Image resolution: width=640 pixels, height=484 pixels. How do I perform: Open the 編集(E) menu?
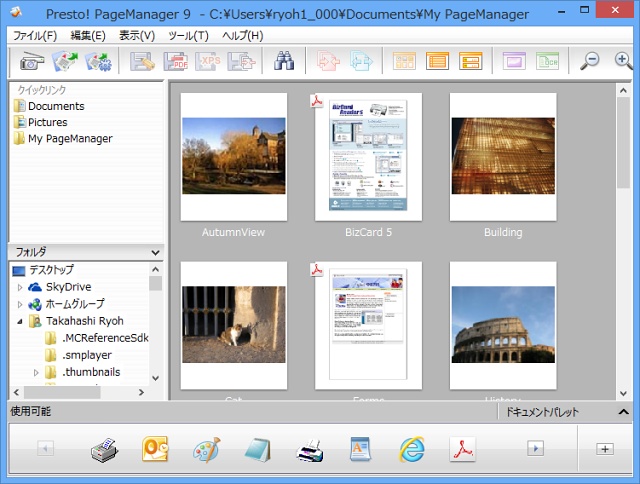pyautogui.click(x=88, y=36)
